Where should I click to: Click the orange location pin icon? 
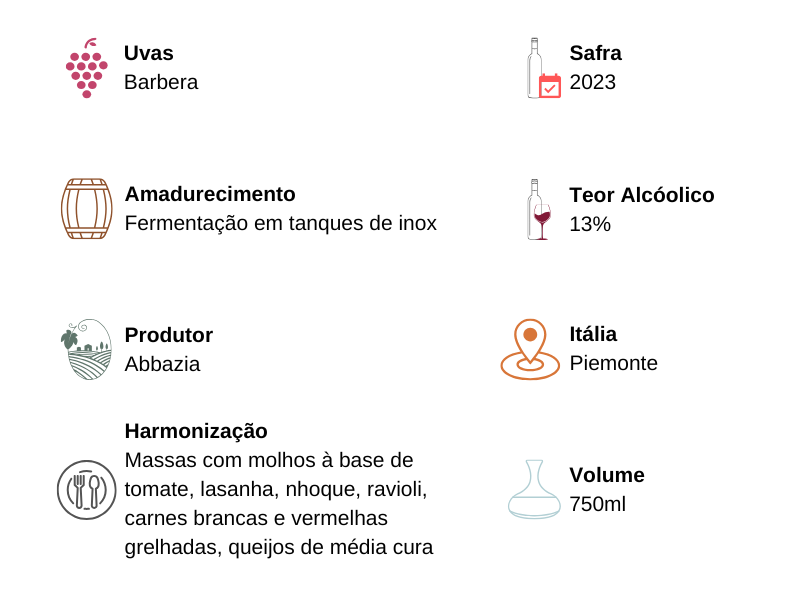[530, 349]
